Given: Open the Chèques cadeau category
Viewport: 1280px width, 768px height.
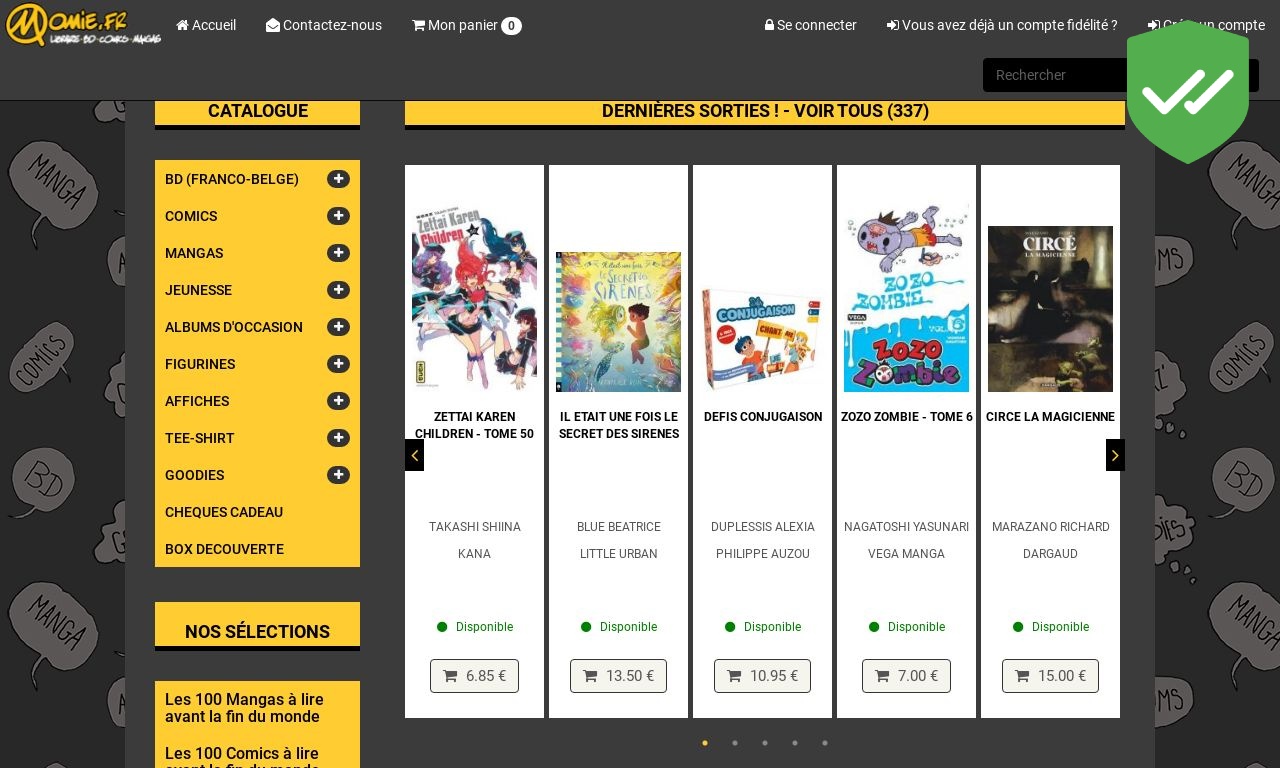Looking at the screenshot, I should point(224,512).
